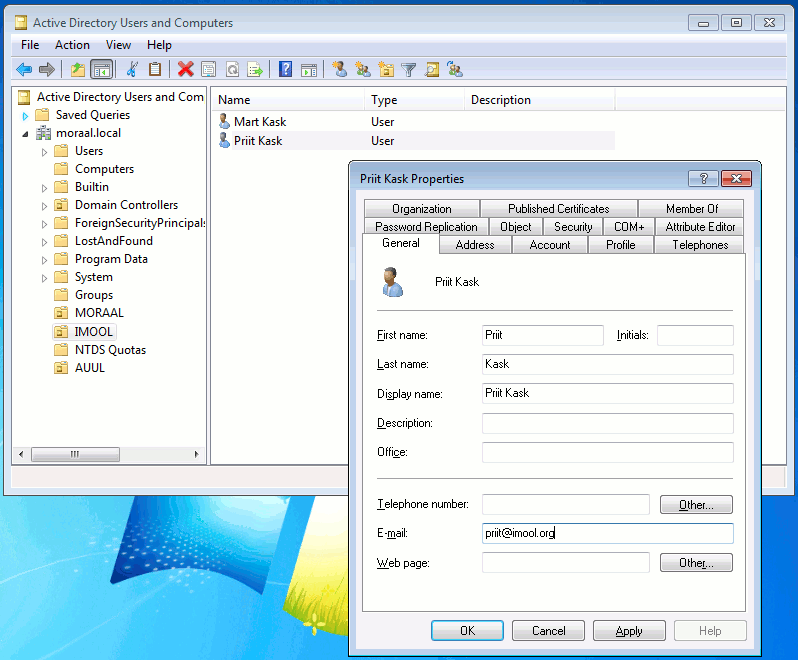Click the Cut scissors icon
This screenshot has width=798, height=660.
click(132, 69)
